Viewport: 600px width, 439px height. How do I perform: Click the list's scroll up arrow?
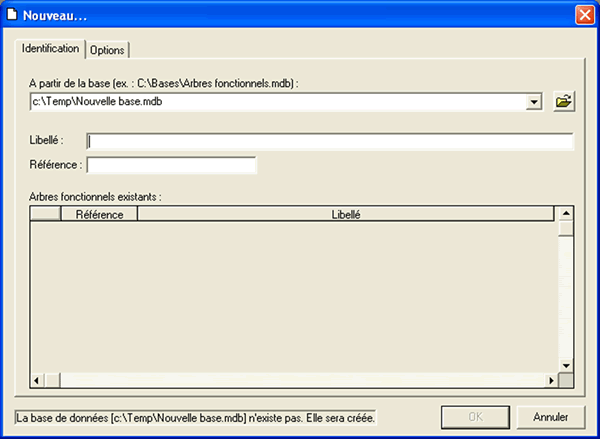pyautogui.click(x=566, y=213)
